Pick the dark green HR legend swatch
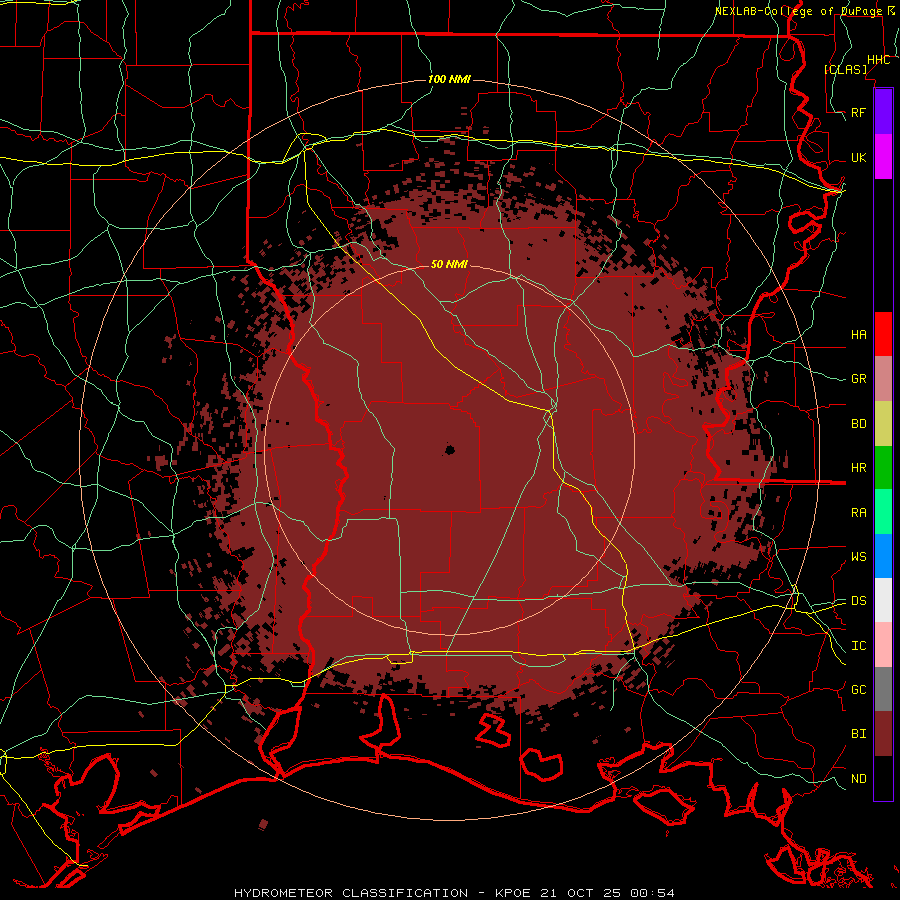Image resolution: width=900 pixels, height=900 pixels. tap(883, 467)
